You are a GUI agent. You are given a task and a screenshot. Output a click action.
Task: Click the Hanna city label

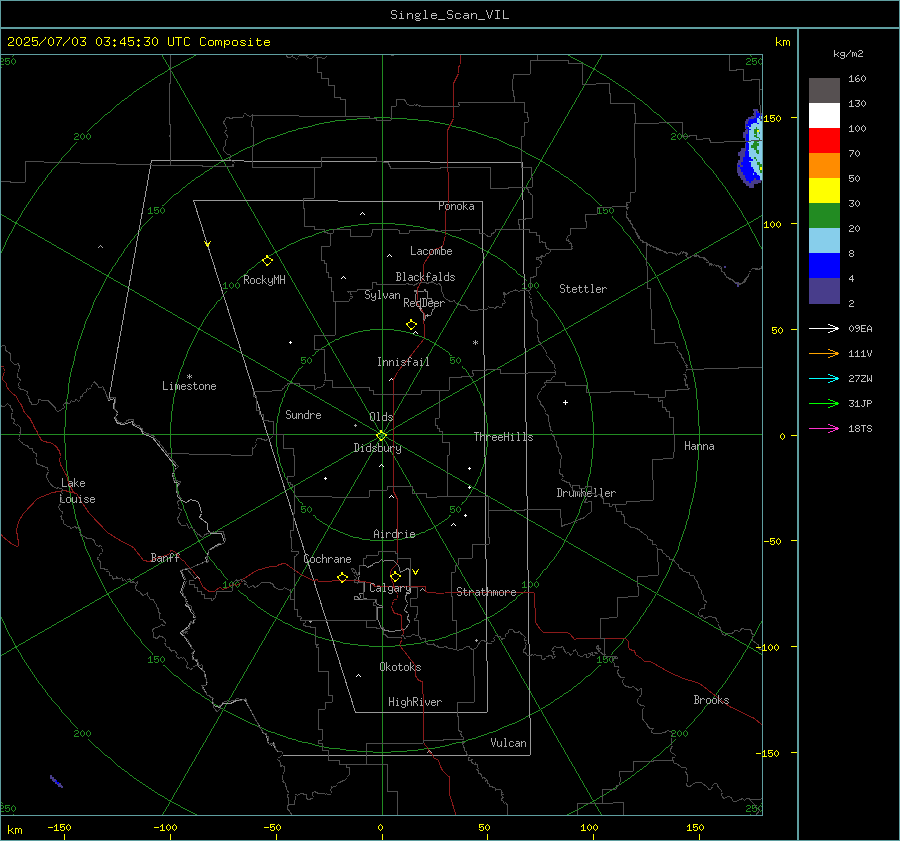click(699, 446)
